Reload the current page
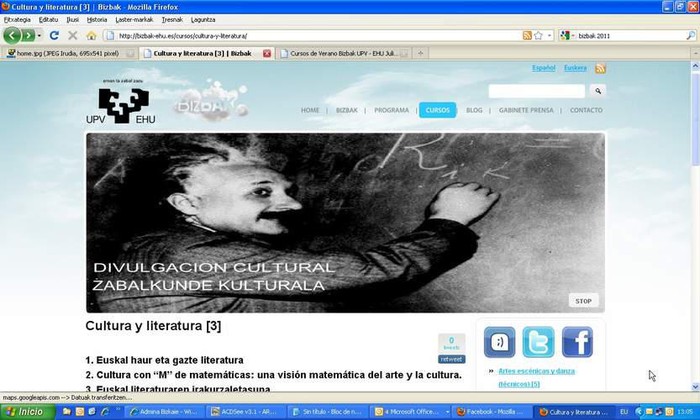This screenshot has width=700, height=420. (54, 35)
